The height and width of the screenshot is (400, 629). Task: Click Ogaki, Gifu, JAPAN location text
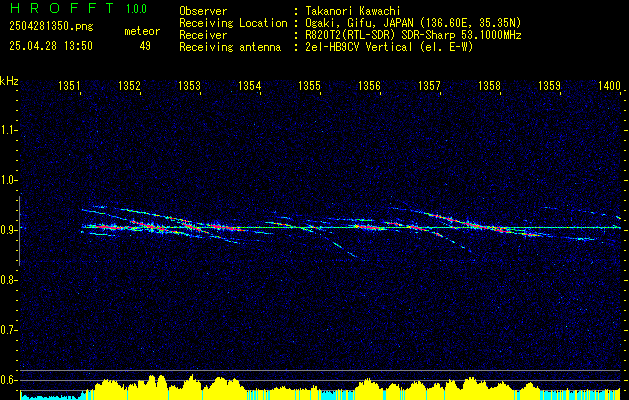pyautogui.click(x=413, y=23)
